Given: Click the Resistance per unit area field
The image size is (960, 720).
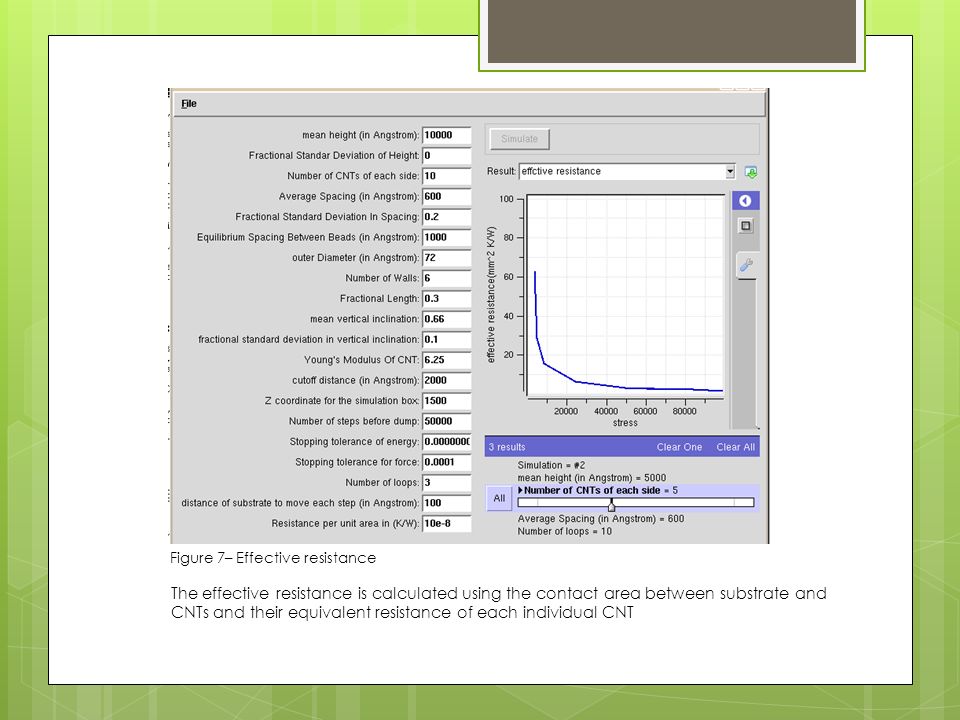Looking at the screenshot, I should 446,523.
